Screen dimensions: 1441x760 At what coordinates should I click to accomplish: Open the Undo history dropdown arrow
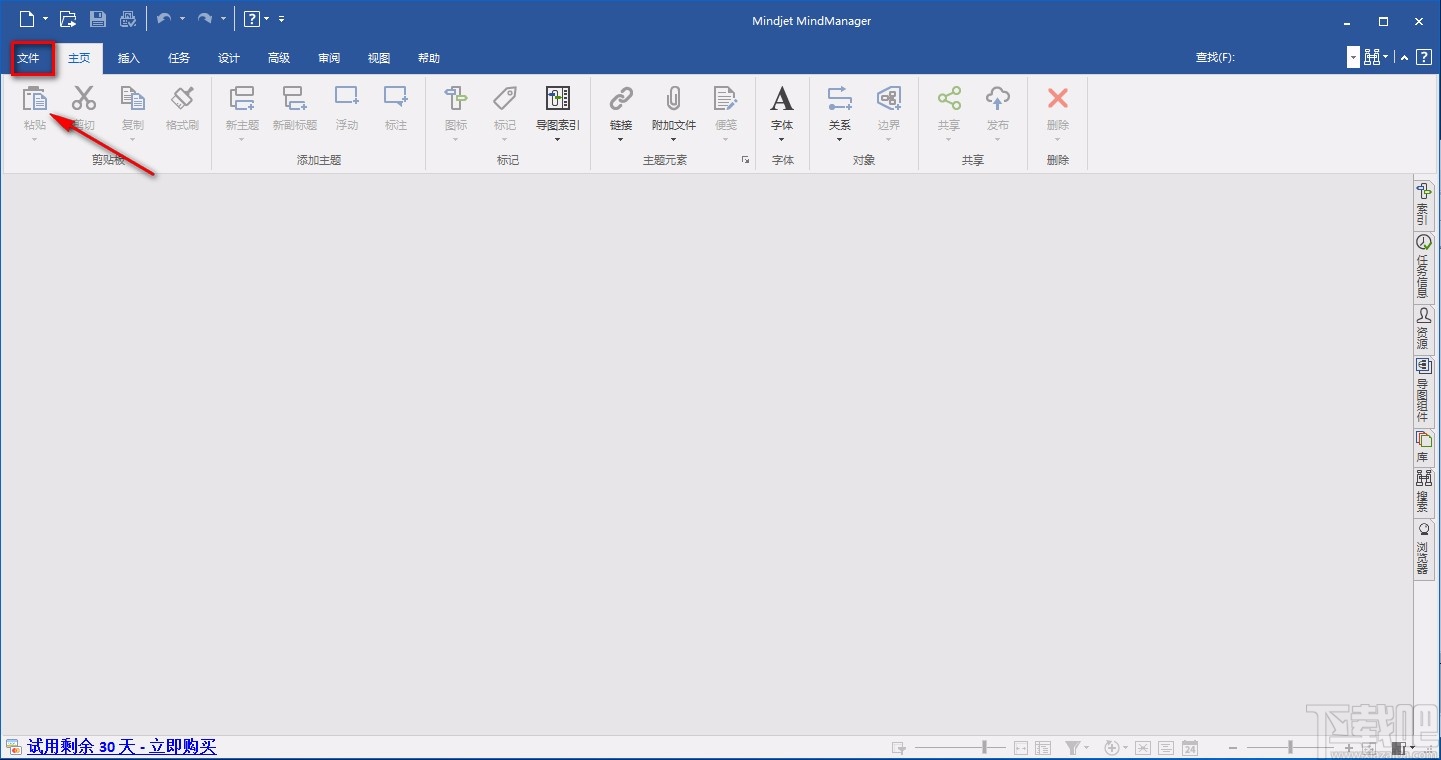pos(182,19)
